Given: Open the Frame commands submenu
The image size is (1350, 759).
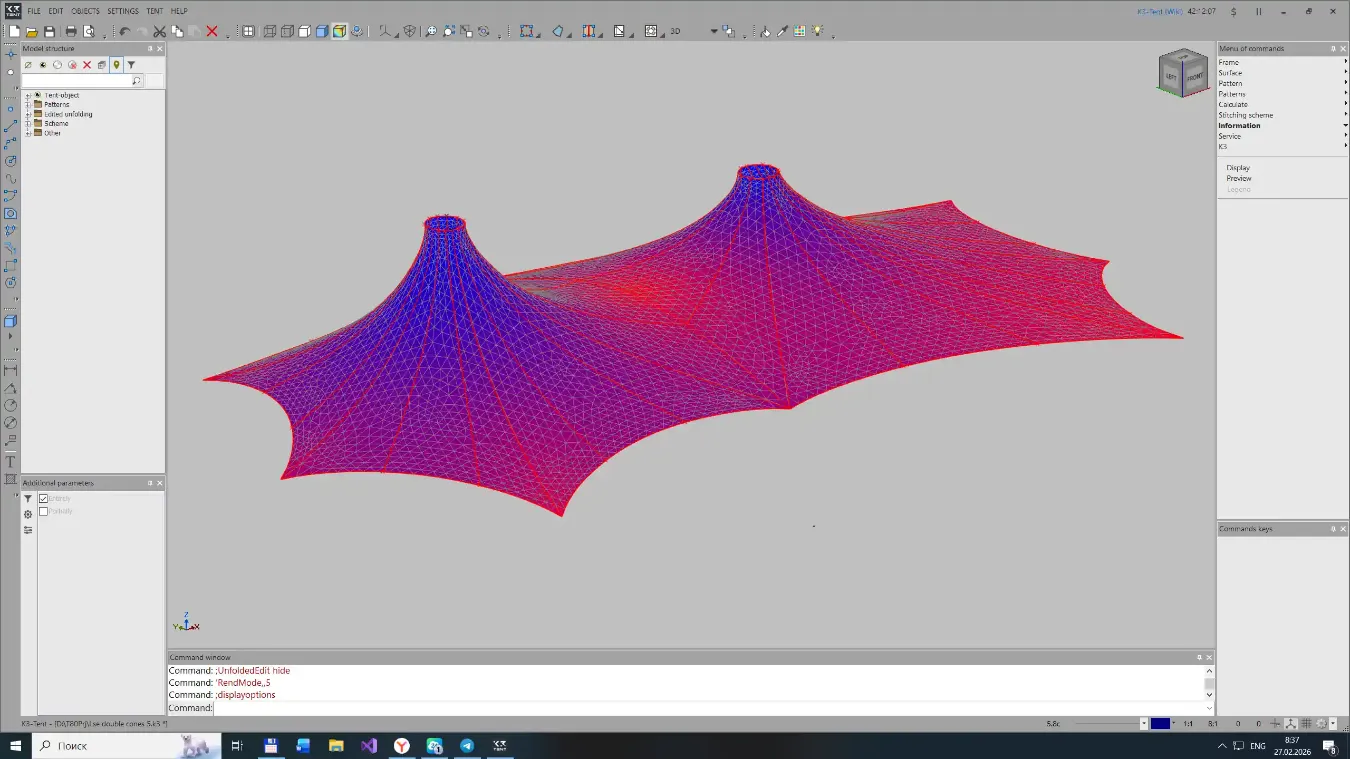Looking at the screenshot, I should pyautogui.click(x=1283, y=62).
